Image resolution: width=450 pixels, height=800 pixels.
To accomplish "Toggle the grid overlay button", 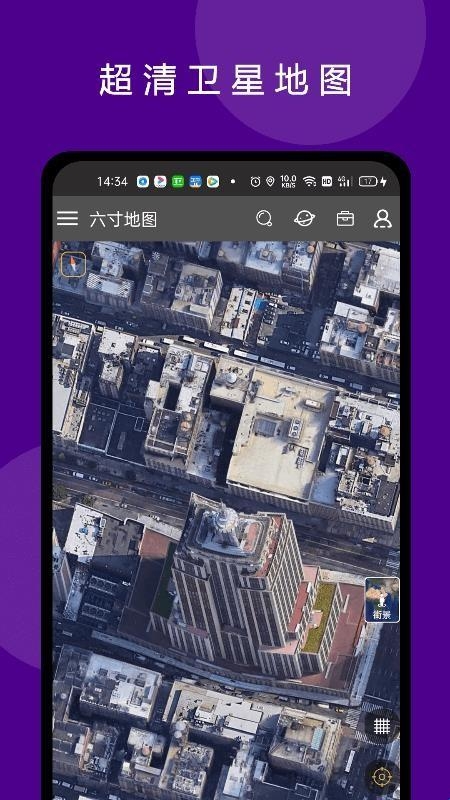I will click(382, 726).
